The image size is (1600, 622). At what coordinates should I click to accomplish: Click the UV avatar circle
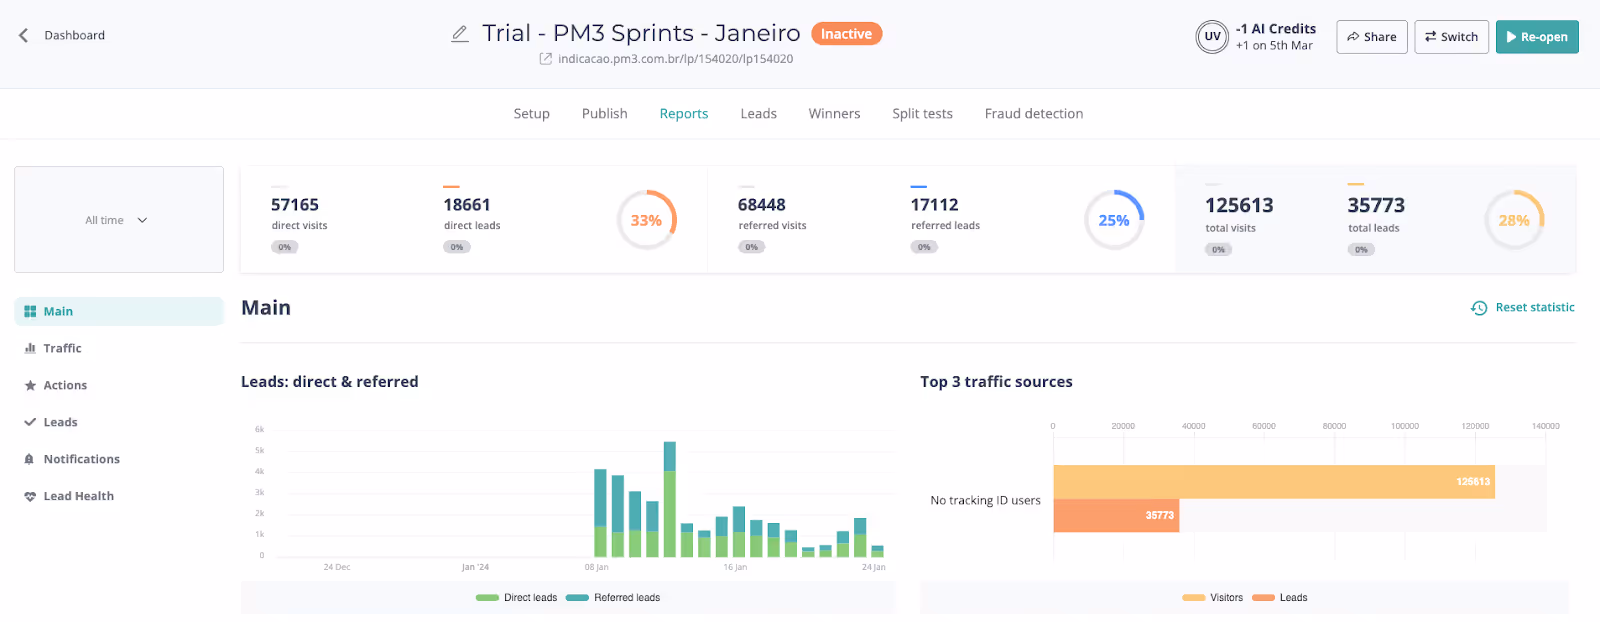coord(1212,37)
